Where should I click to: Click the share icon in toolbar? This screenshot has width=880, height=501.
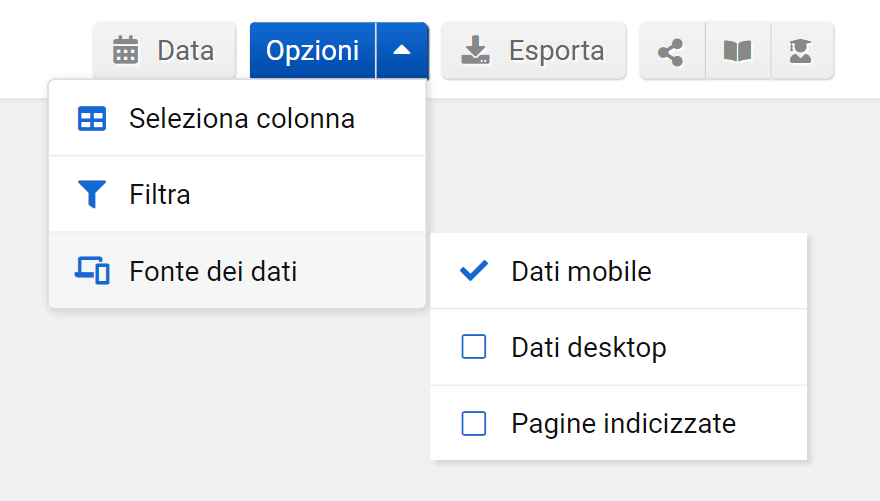pyautogui.click(x=671, y=51)
